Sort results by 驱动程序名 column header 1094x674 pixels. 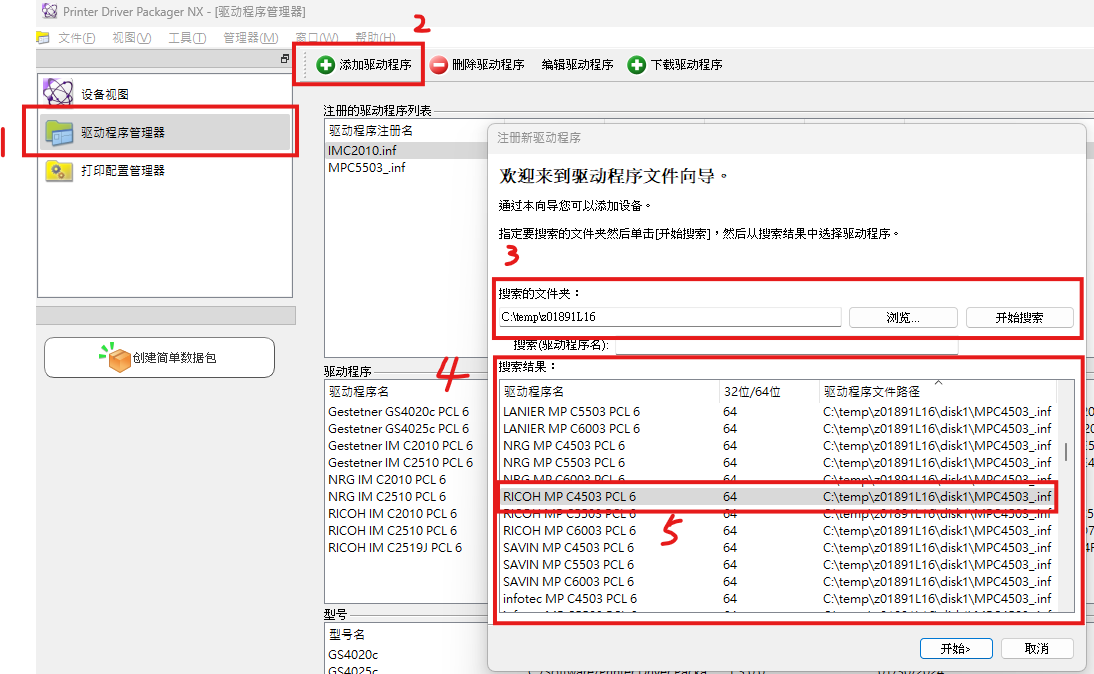(x=608, y=391)
